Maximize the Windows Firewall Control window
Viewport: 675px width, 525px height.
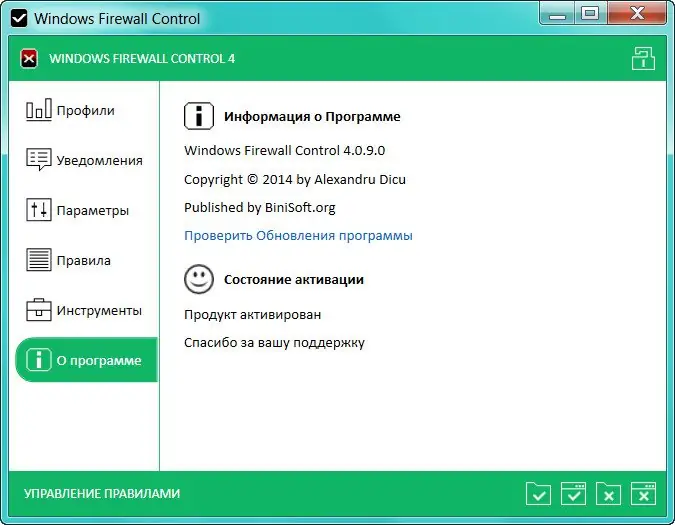click(590, 14)
